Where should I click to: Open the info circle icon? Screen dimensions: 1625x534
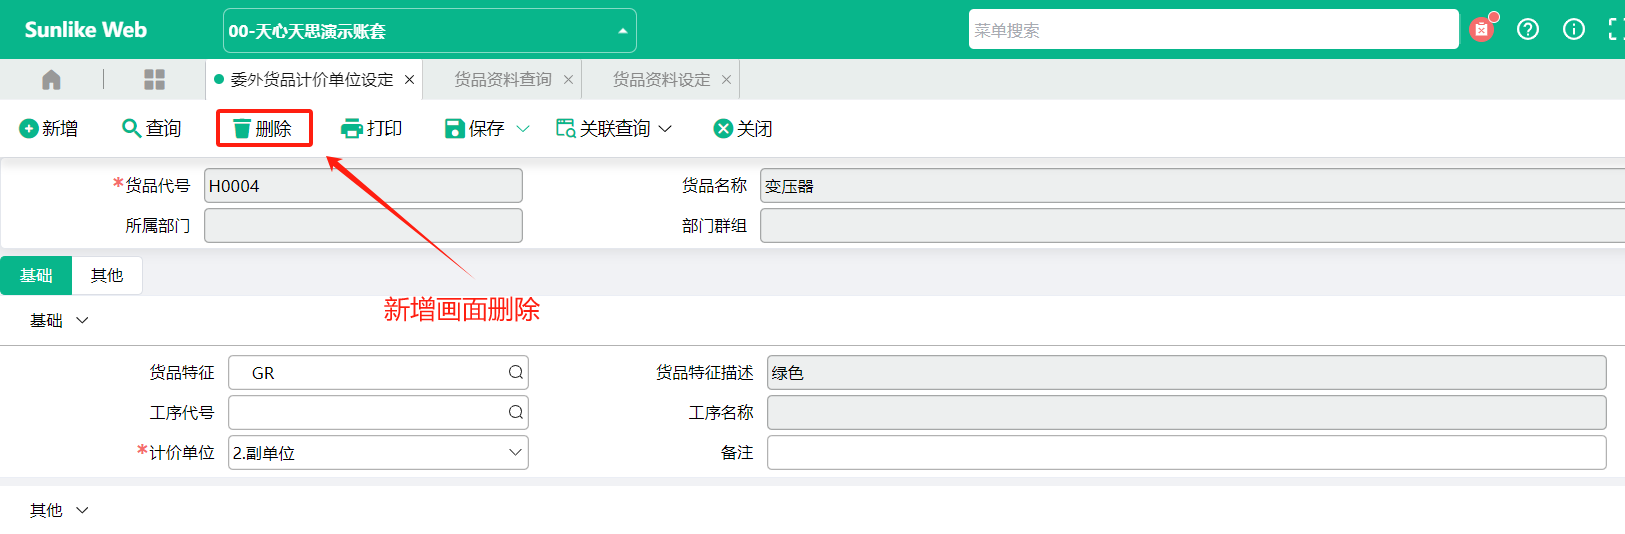1574,29
